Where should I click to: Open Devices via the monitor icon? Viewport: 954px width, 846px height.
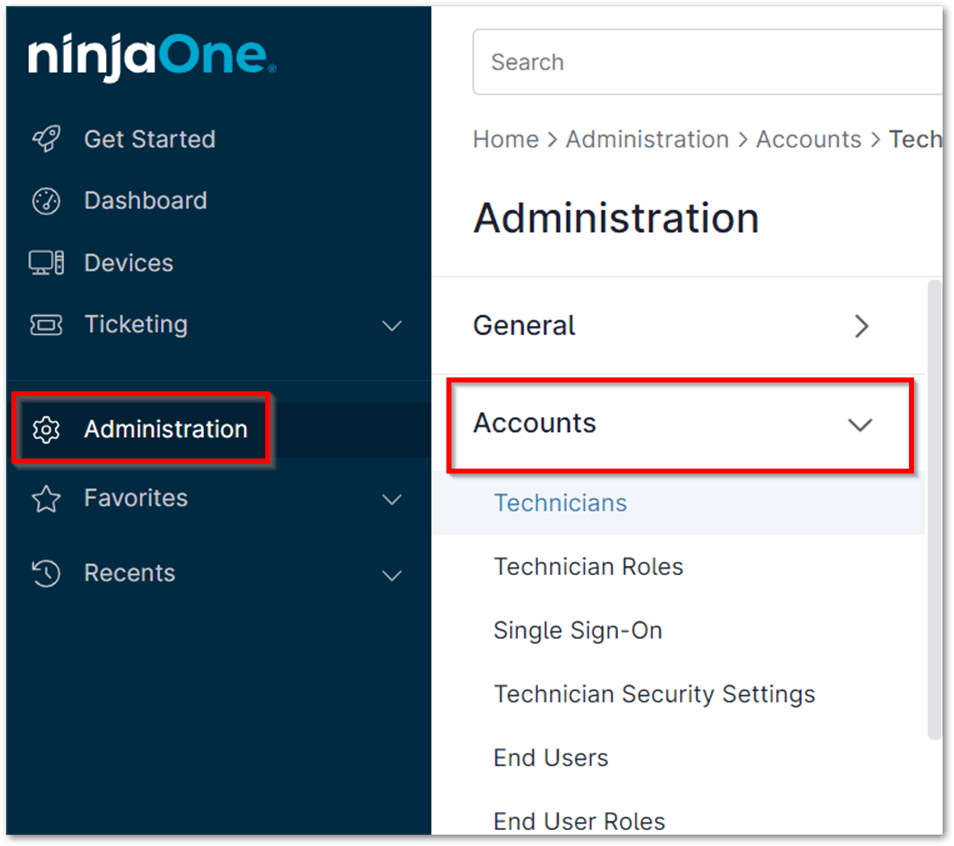click(x=46, y=262)
